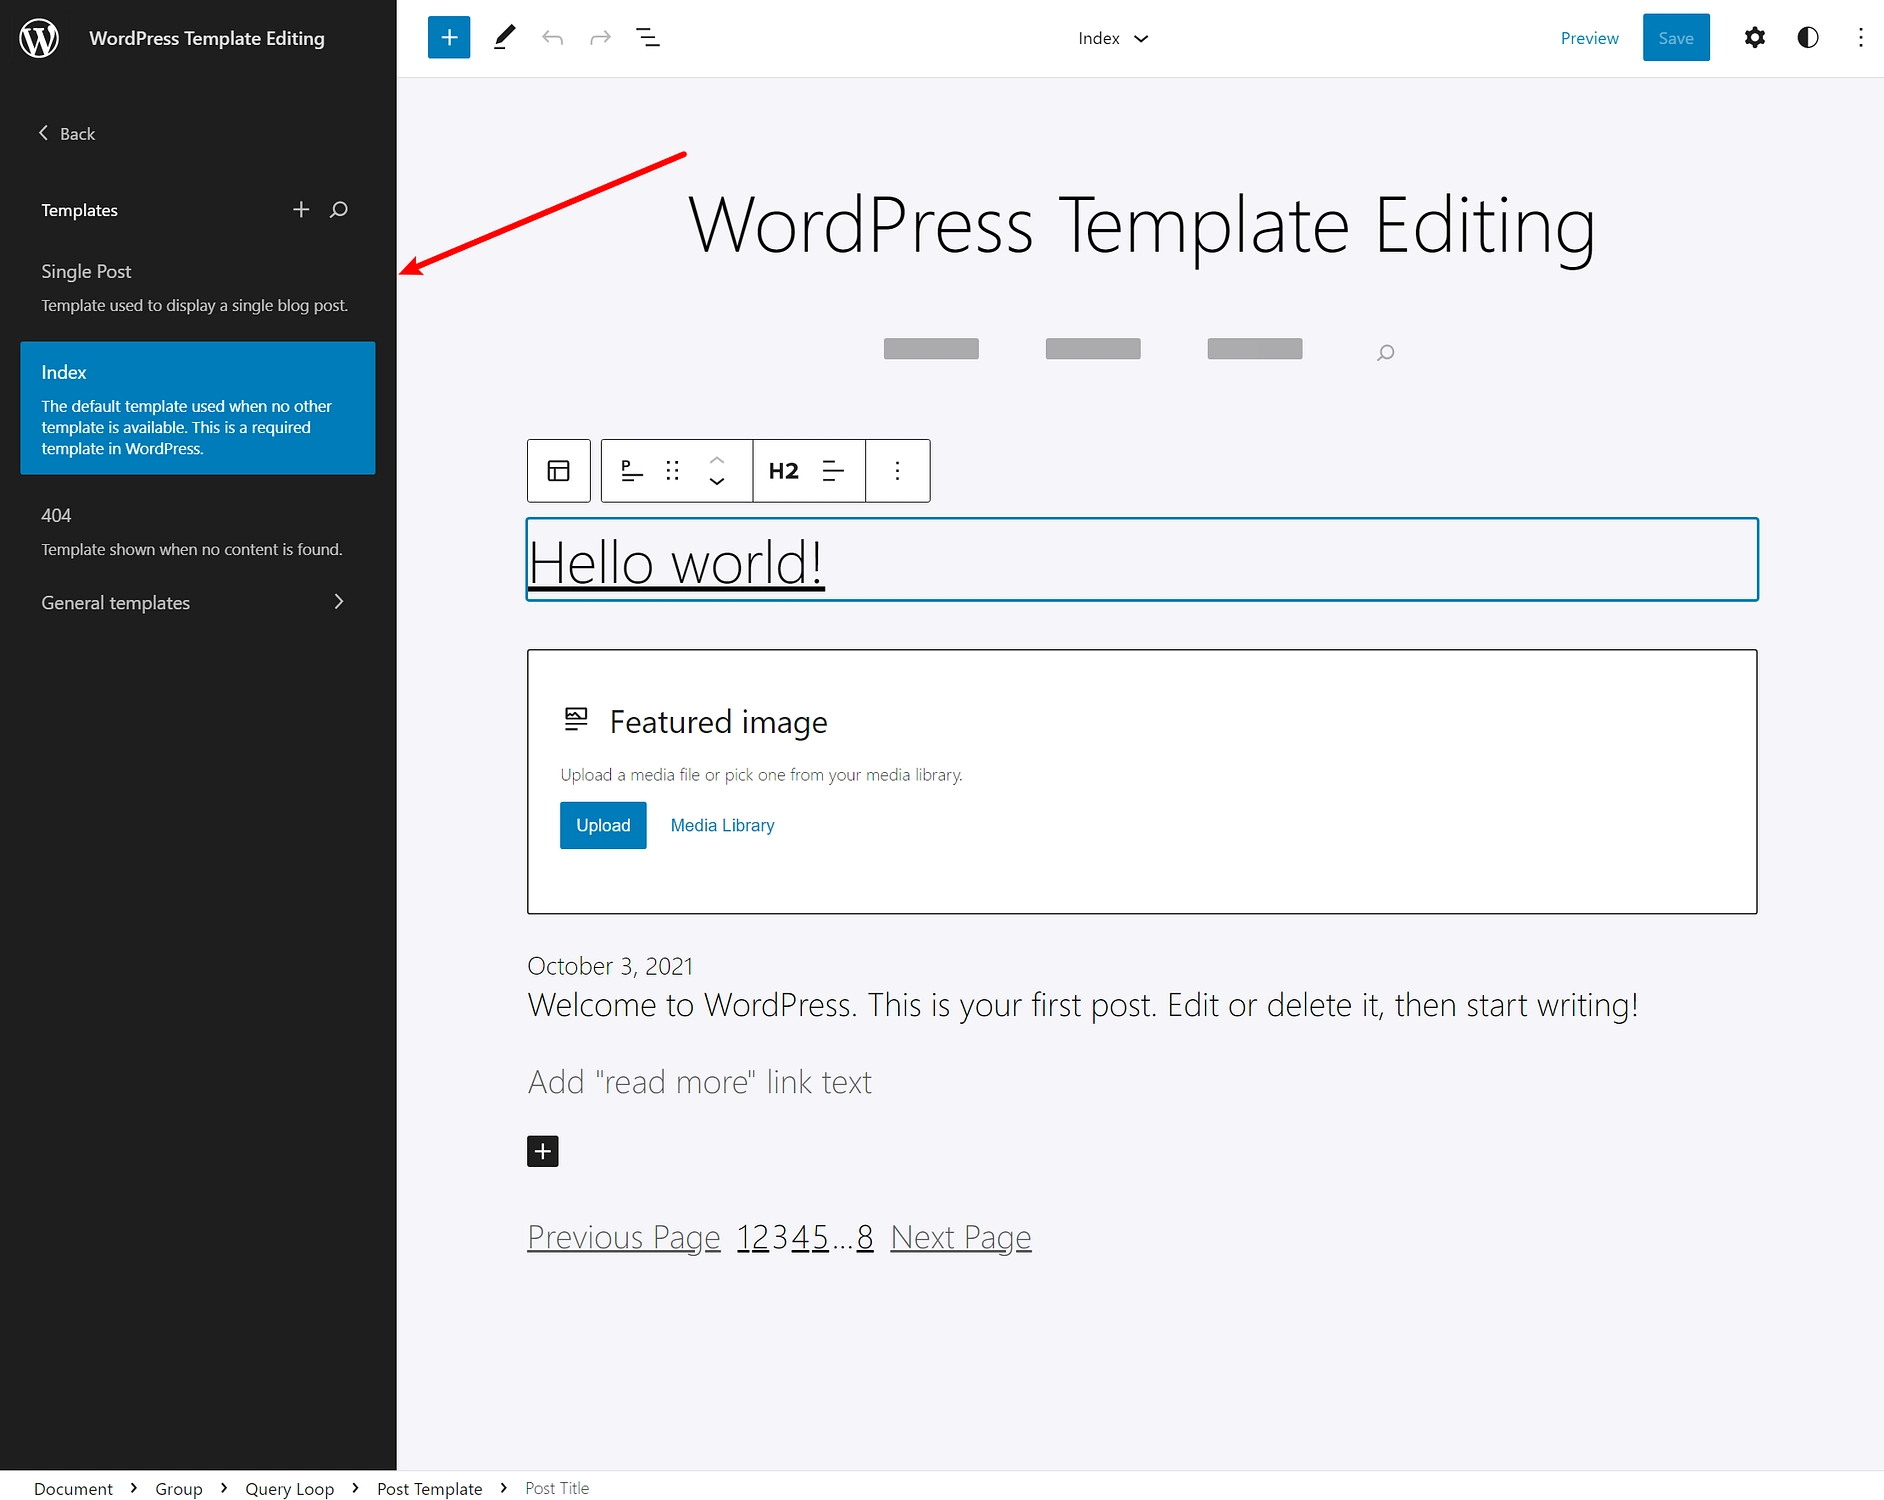Viewport: 1884px width, 1500px height.
Task: Open the top-right Options three-dots menu
Action: pyautogui.click(x=1860, y=38)
